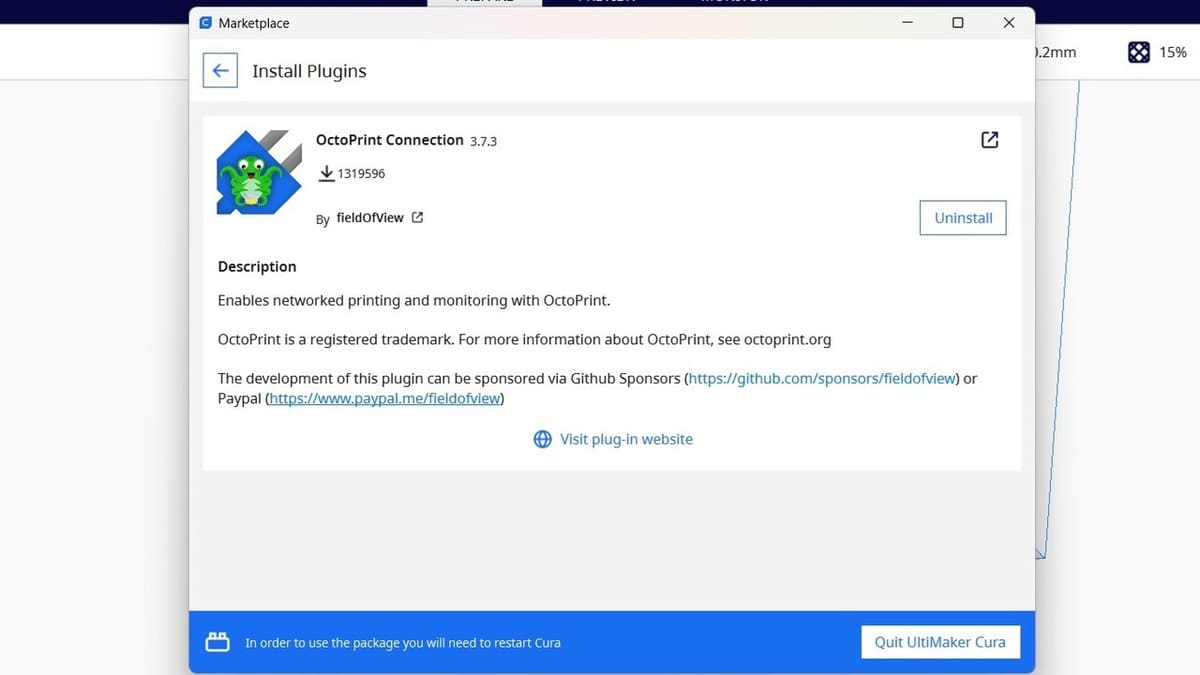Click the download count 1319596
This screenshot has width=1200, height=675.
click(361, 174)
